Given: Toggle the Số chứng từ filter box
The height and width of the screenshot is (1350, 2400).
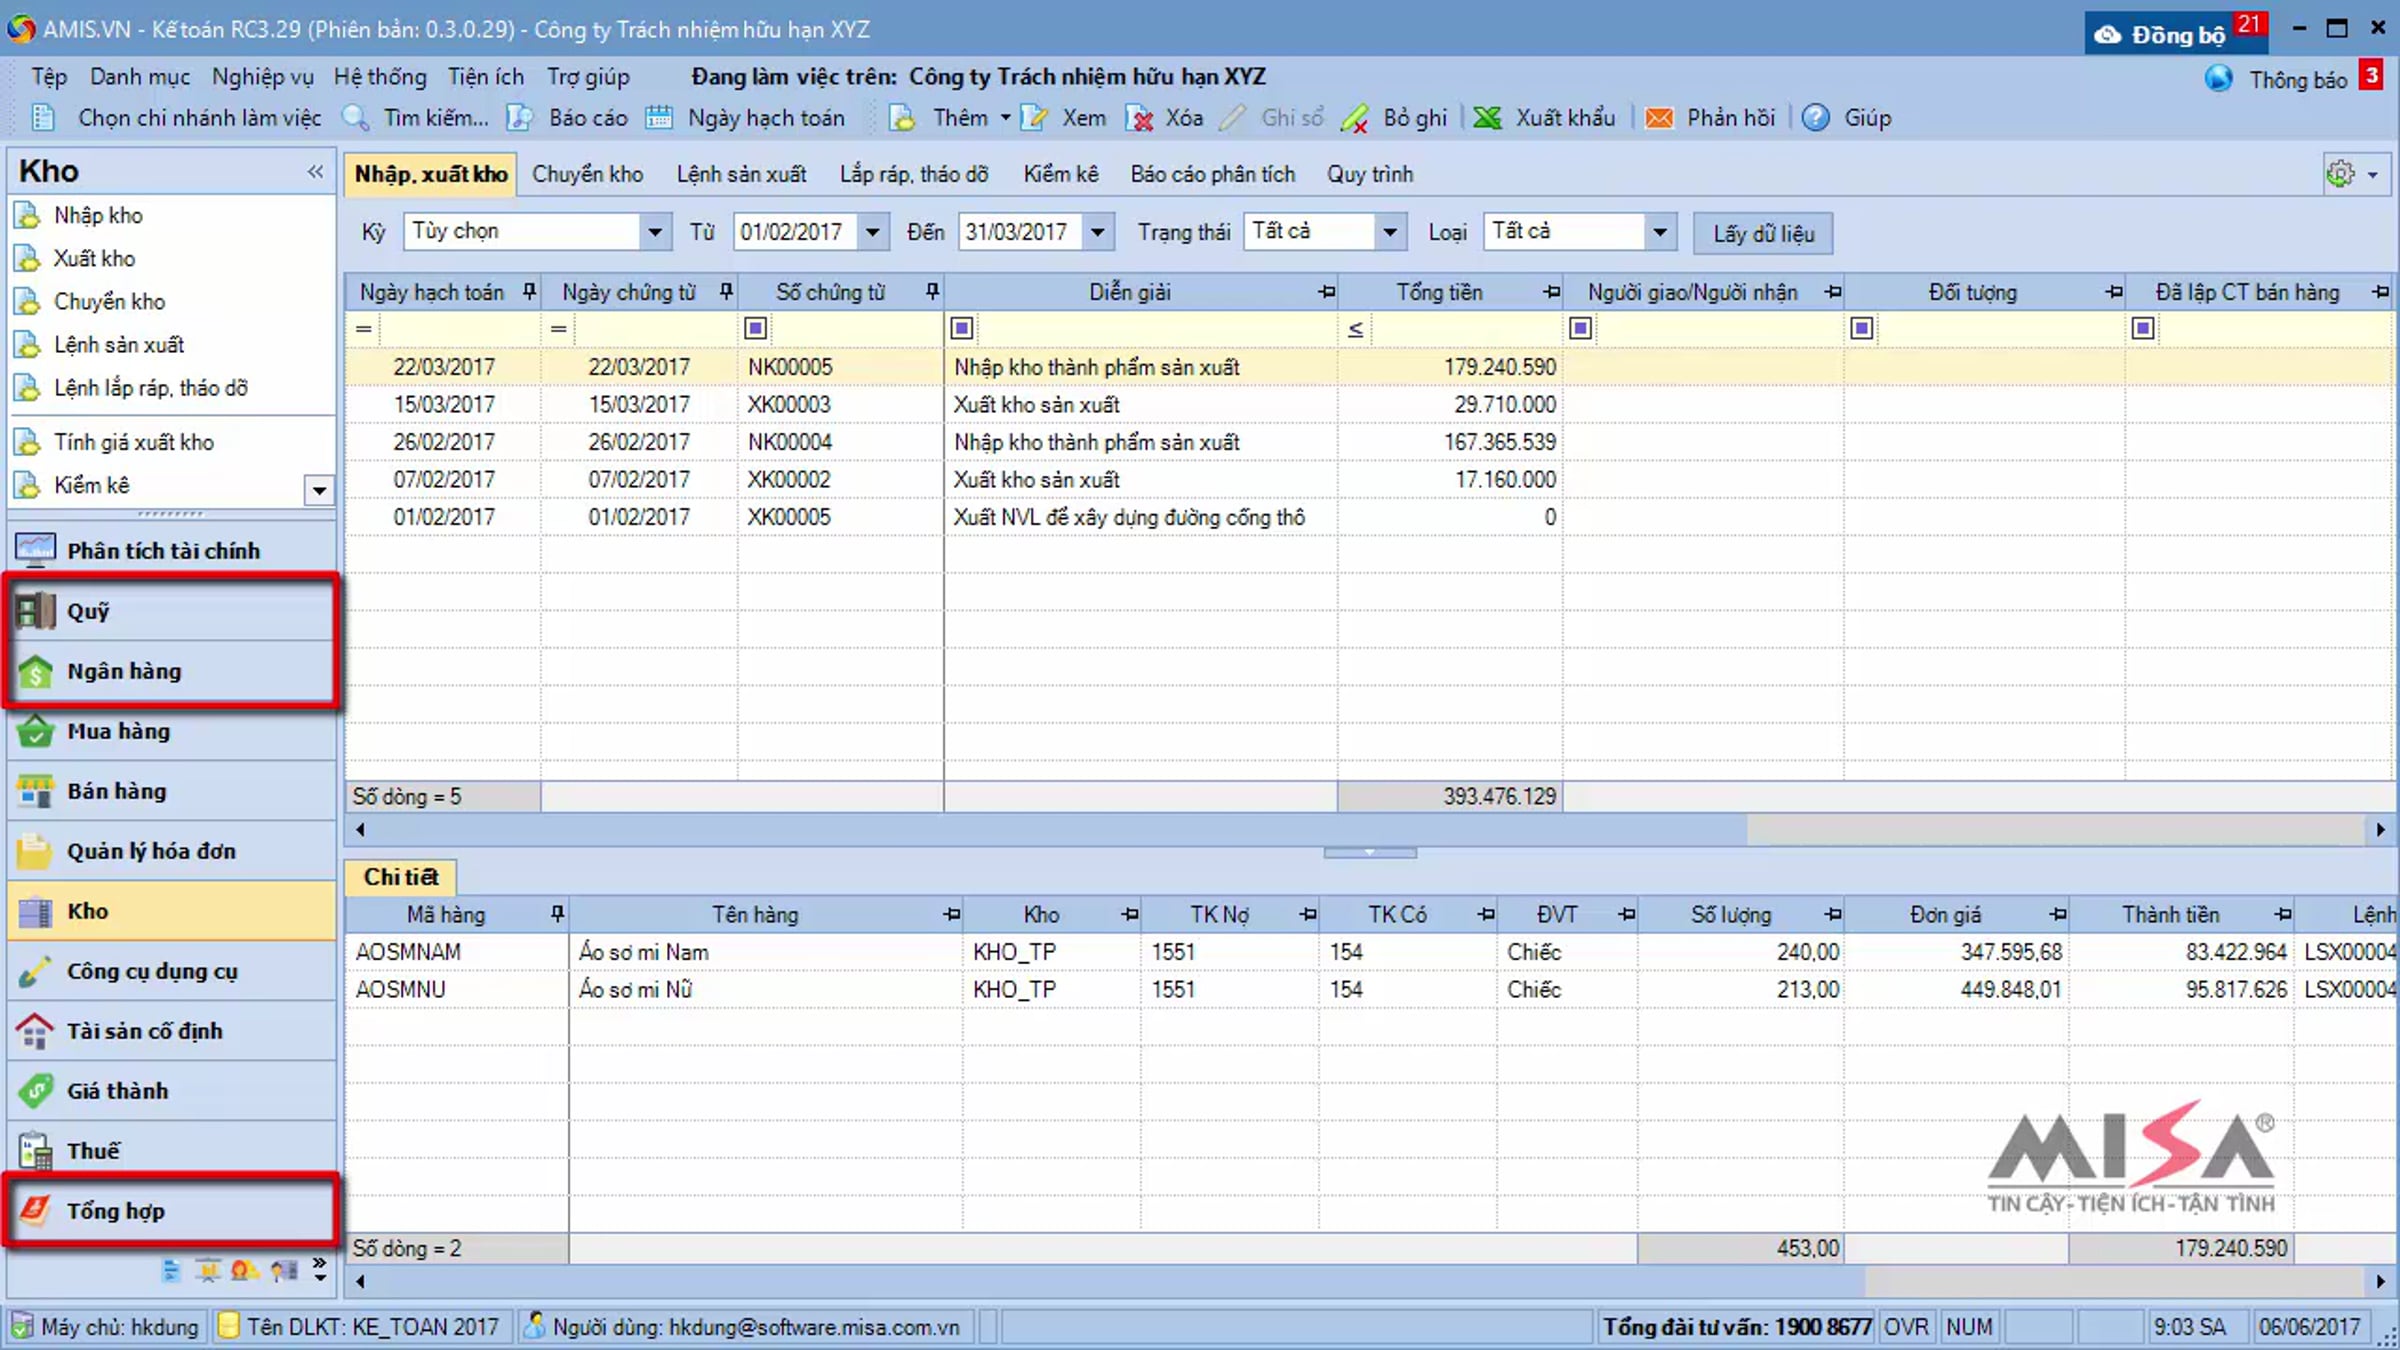Looking at the screenshot, I should click(x=756, y=328).
